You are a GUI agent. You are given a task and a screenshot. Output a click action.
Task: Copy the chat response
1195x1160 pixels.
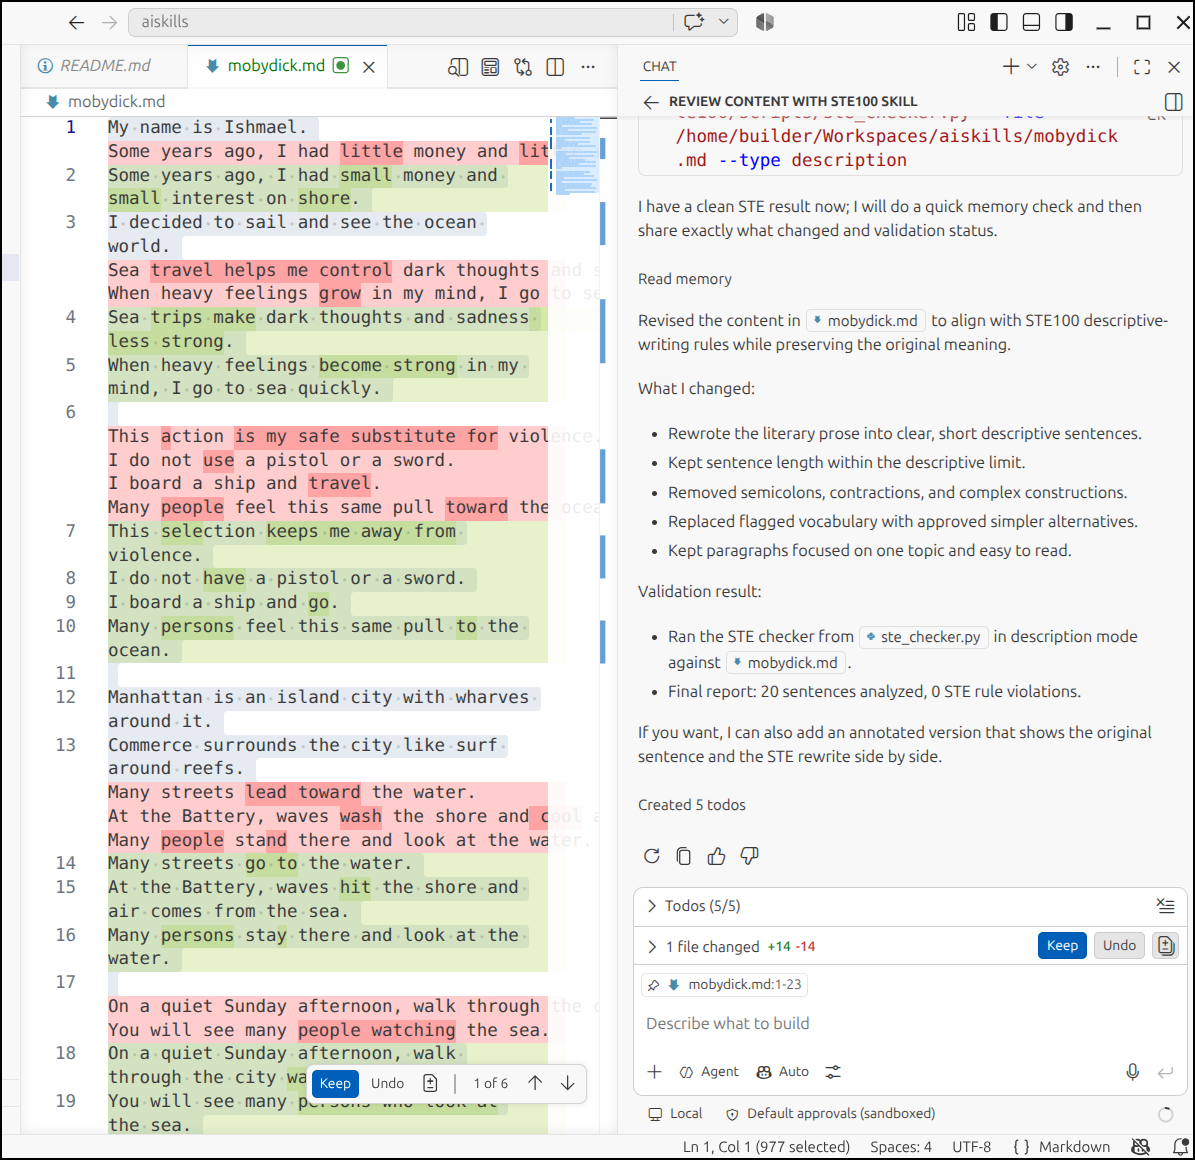(x=684, y=856)
